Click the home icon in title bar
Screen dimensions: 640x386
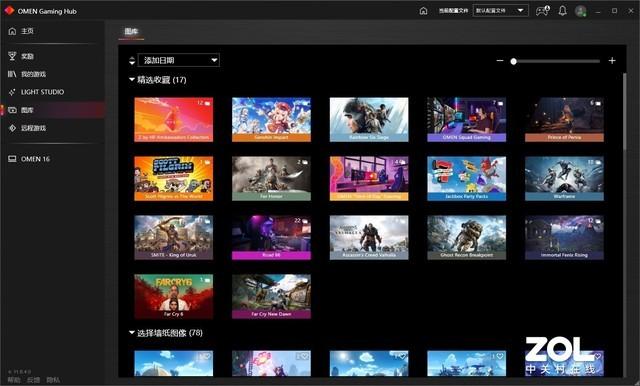pyautogui.click(x=423, y=11)
